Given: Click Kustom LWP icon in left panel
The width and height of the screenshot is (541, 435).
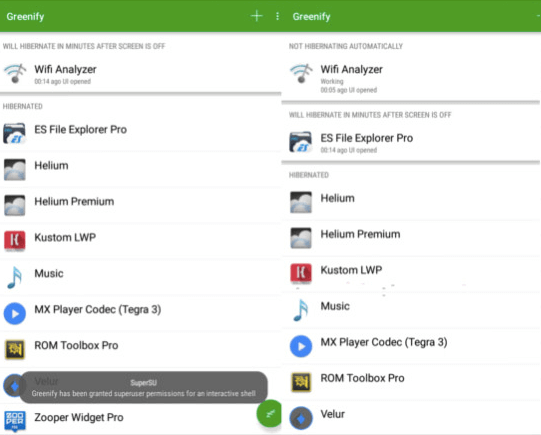Looking at the screenshot, I should 14,241.
